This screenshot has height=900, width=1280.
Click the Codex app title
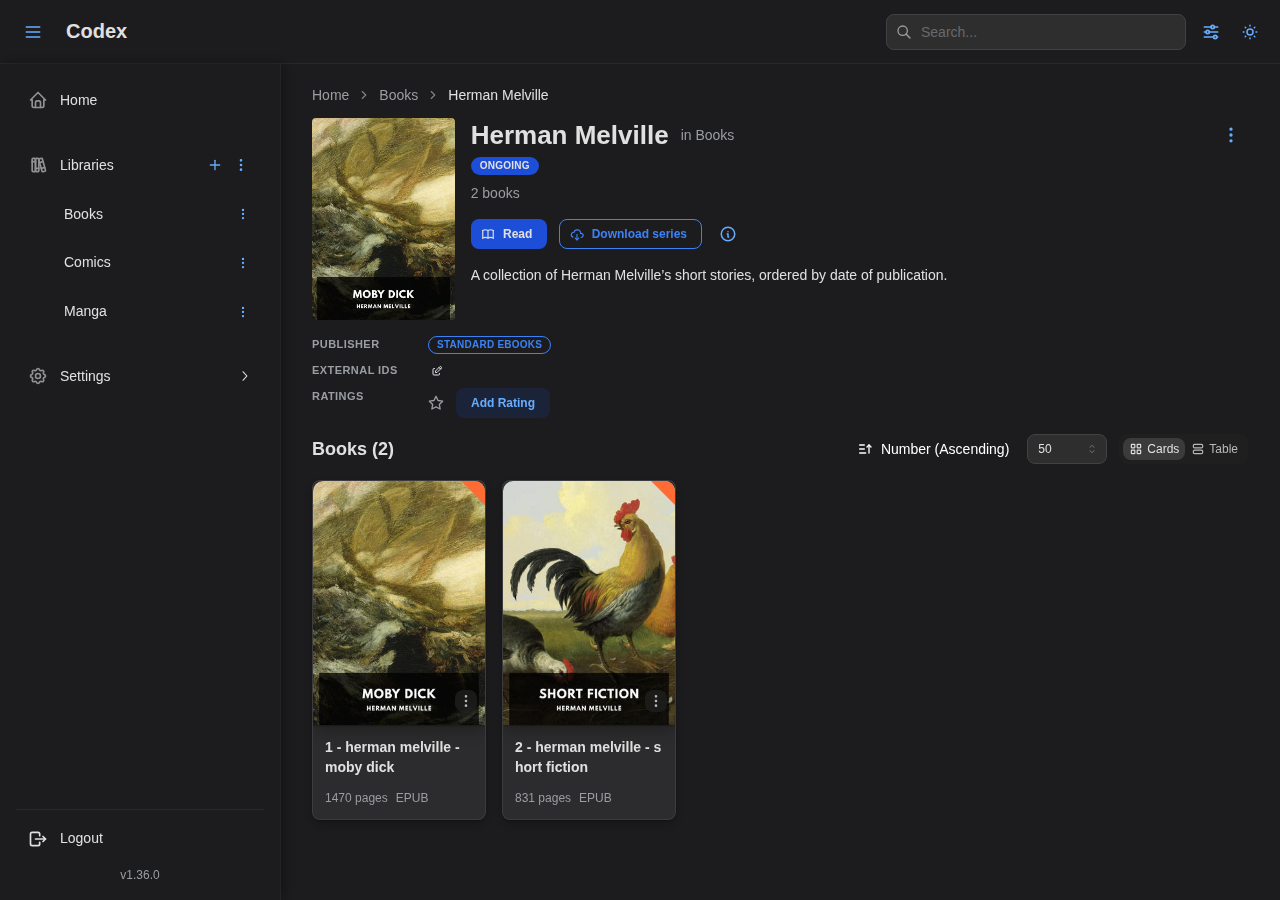click(x=96, y=31)
